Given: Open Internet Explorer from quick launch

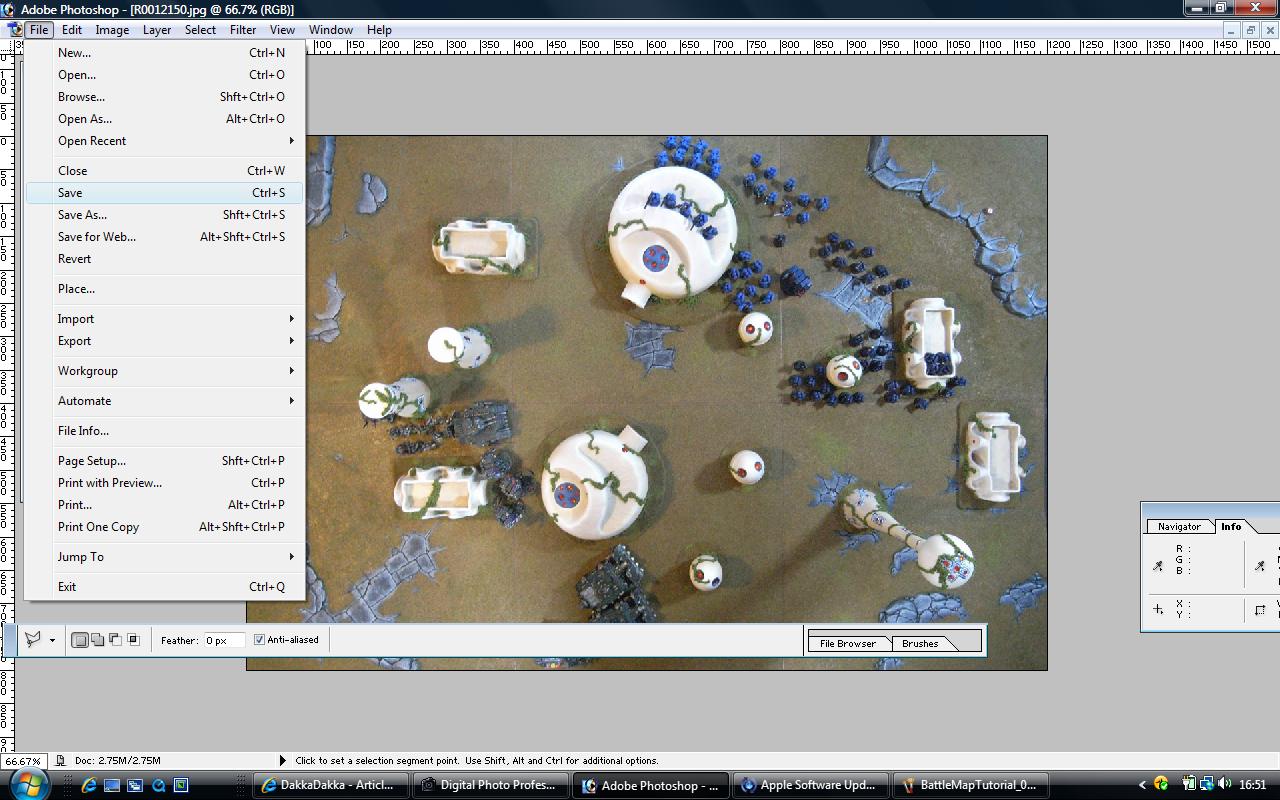Looking at the screenshot, I should point(89,785).
